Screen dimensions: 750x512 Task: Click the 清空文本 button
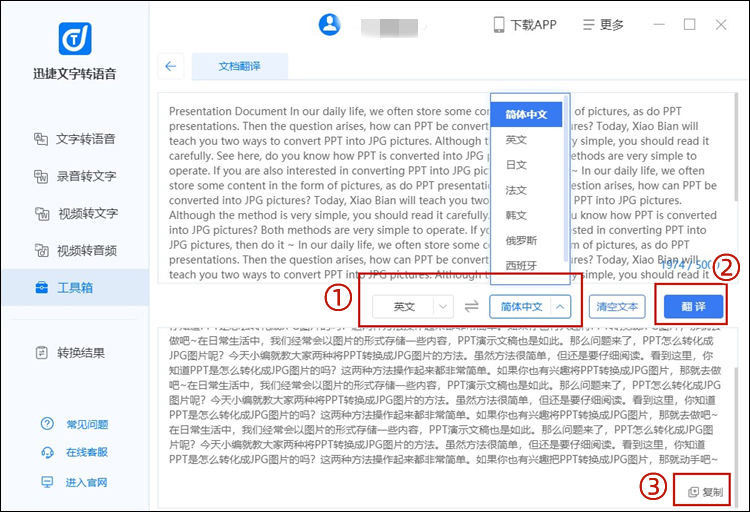tap(616, 307)
